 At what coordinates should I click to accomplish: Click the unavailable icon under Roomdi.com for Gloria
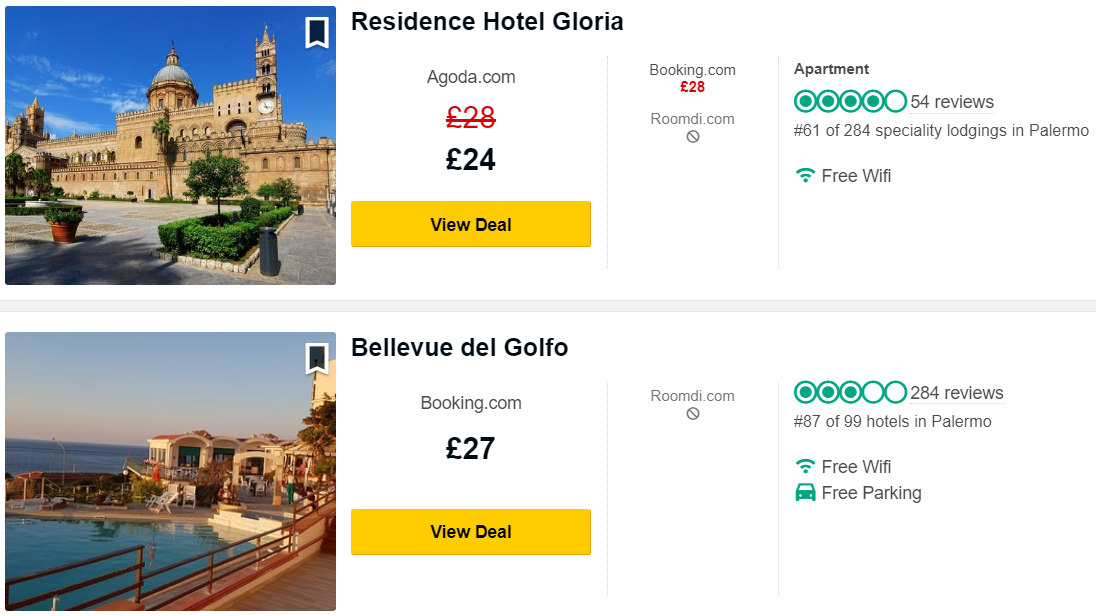692,137
